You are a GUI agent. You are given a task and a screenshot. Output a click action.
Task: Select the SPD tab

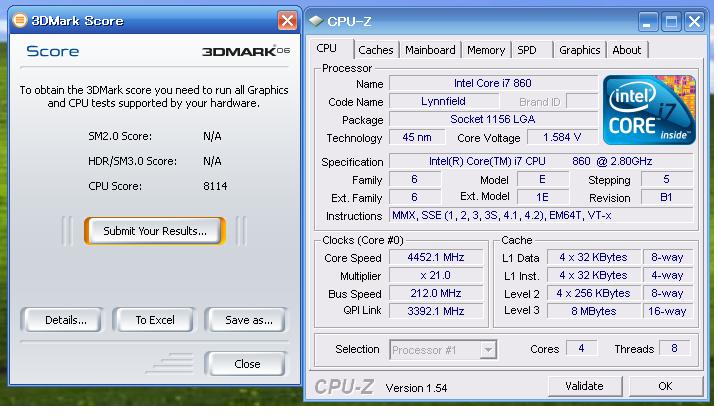coord(527,50)
